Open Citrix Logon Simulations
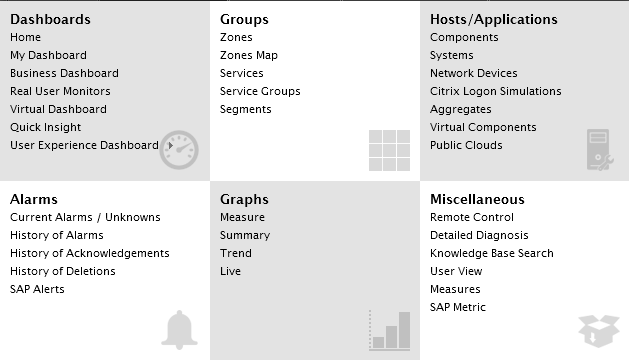Viewport: 629px width, 360px height. pos(495,92)
